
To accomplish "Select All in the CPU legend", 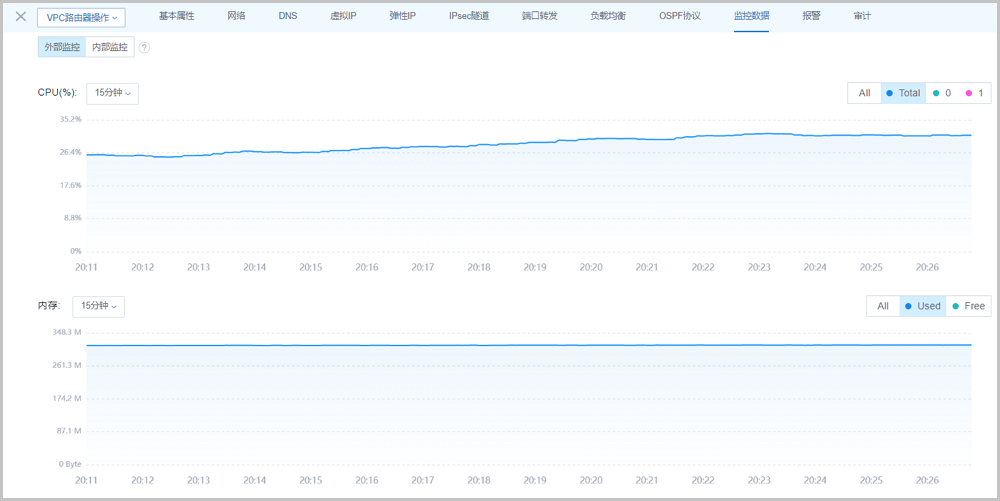I will pyautogui.click(x=864, y=93).
